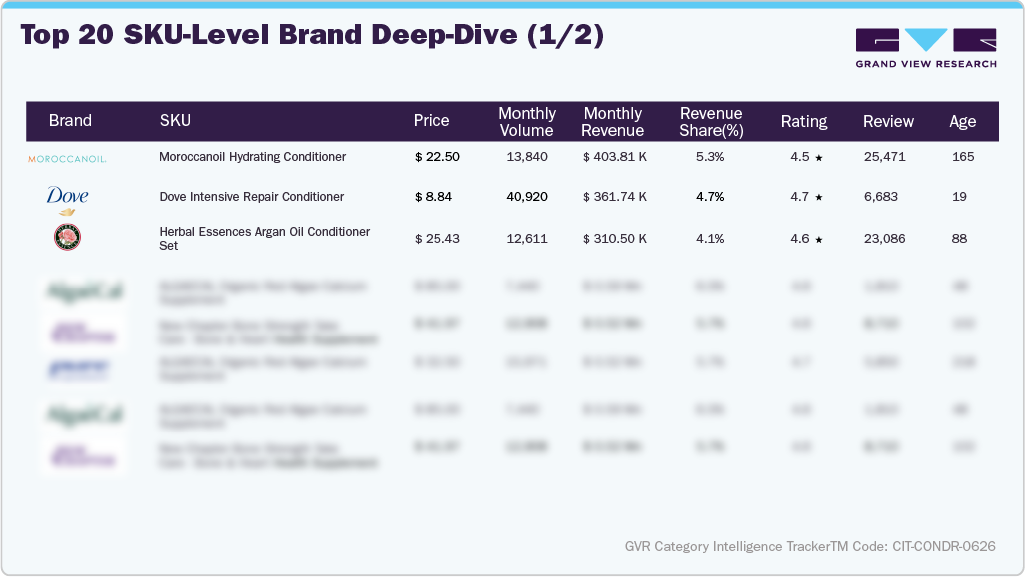The image size is (1025, 577).
Task: Click monthly volume 40,920
Action: point(527,197)
